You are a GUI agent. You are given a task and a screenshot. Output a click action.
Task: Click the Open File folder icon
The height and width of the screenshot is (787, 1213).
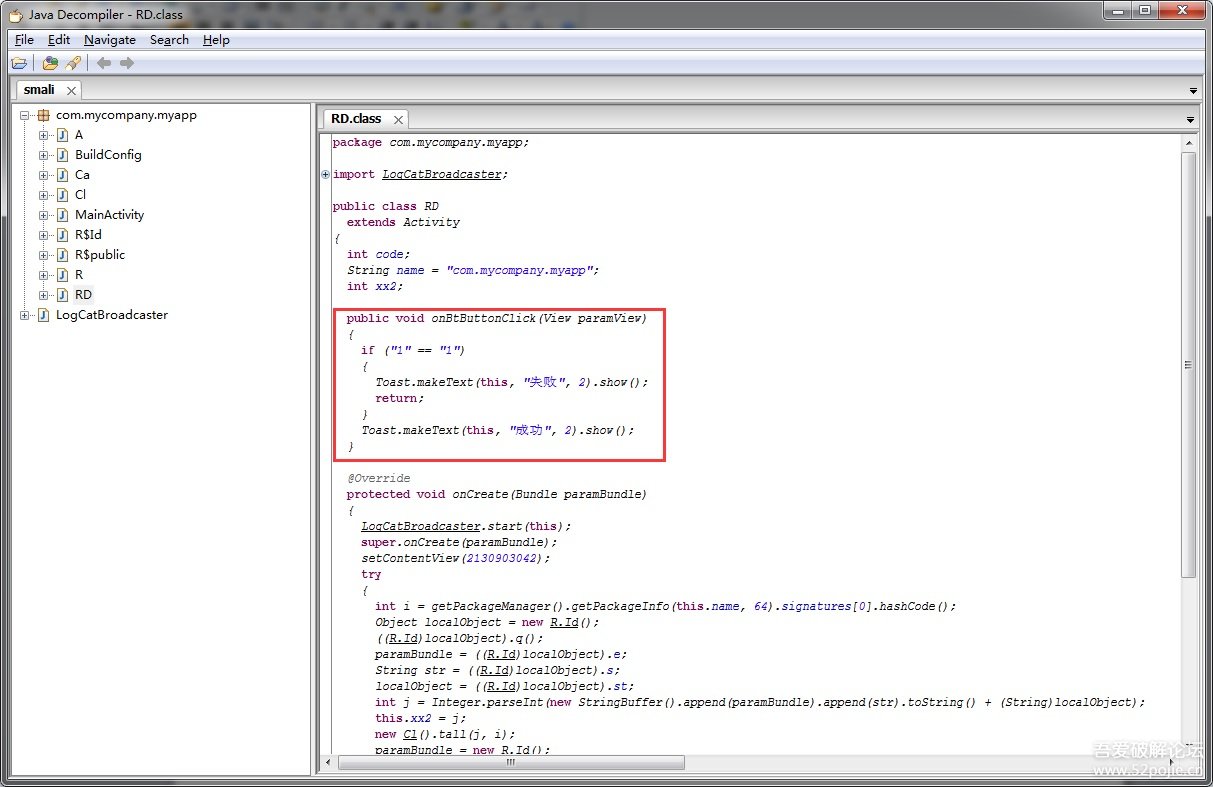(x=19, y=63)
